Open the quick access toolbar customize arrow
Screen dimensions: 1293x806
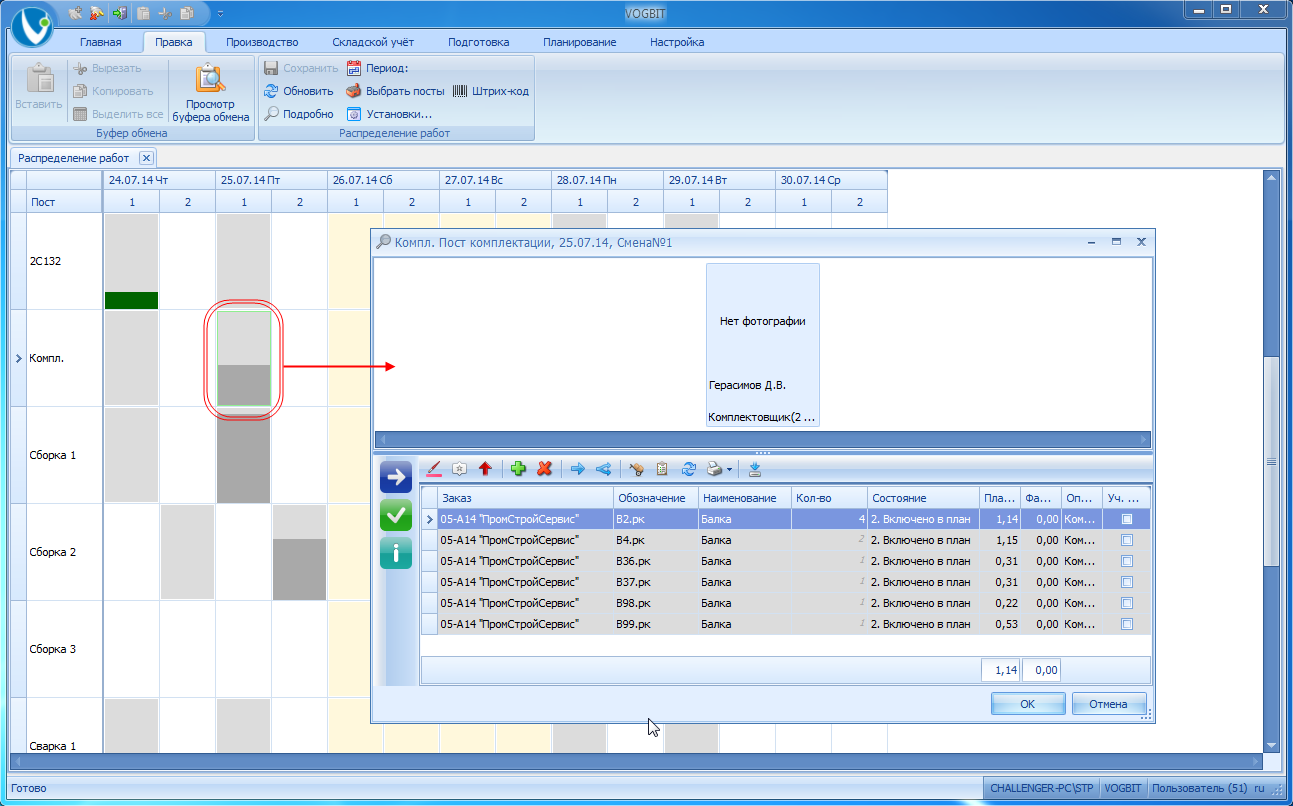click(220, 13)
